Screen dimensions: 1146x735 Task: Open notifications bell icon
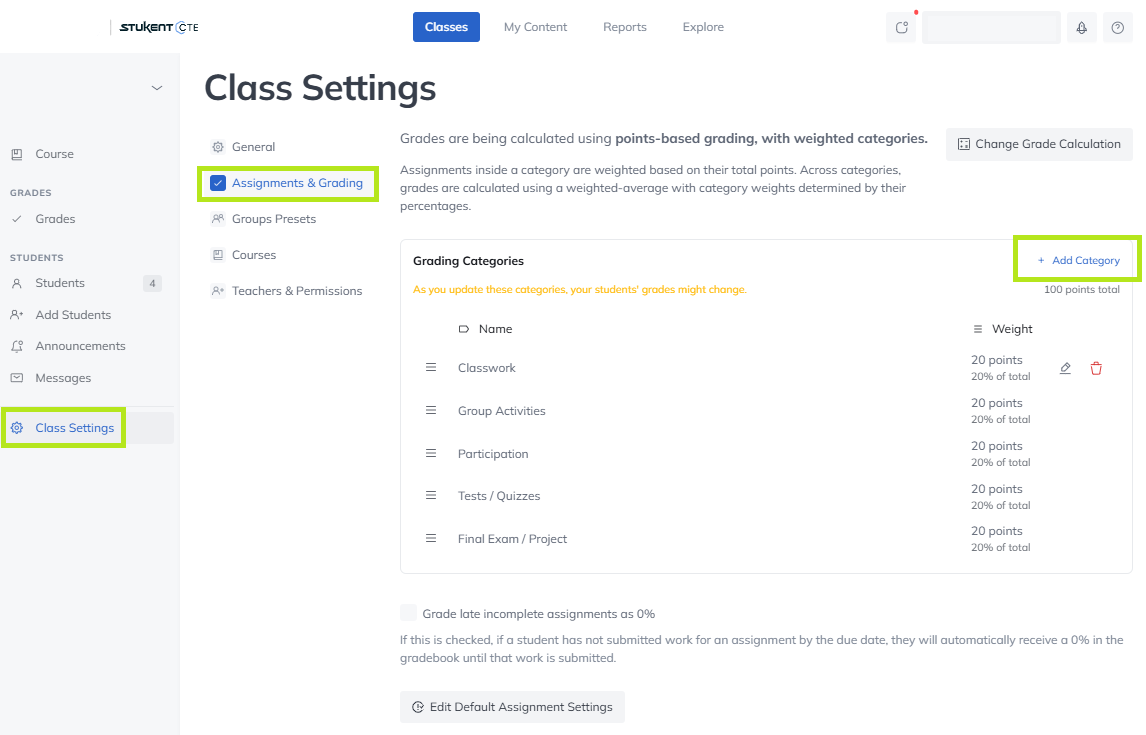(1081, 28)
